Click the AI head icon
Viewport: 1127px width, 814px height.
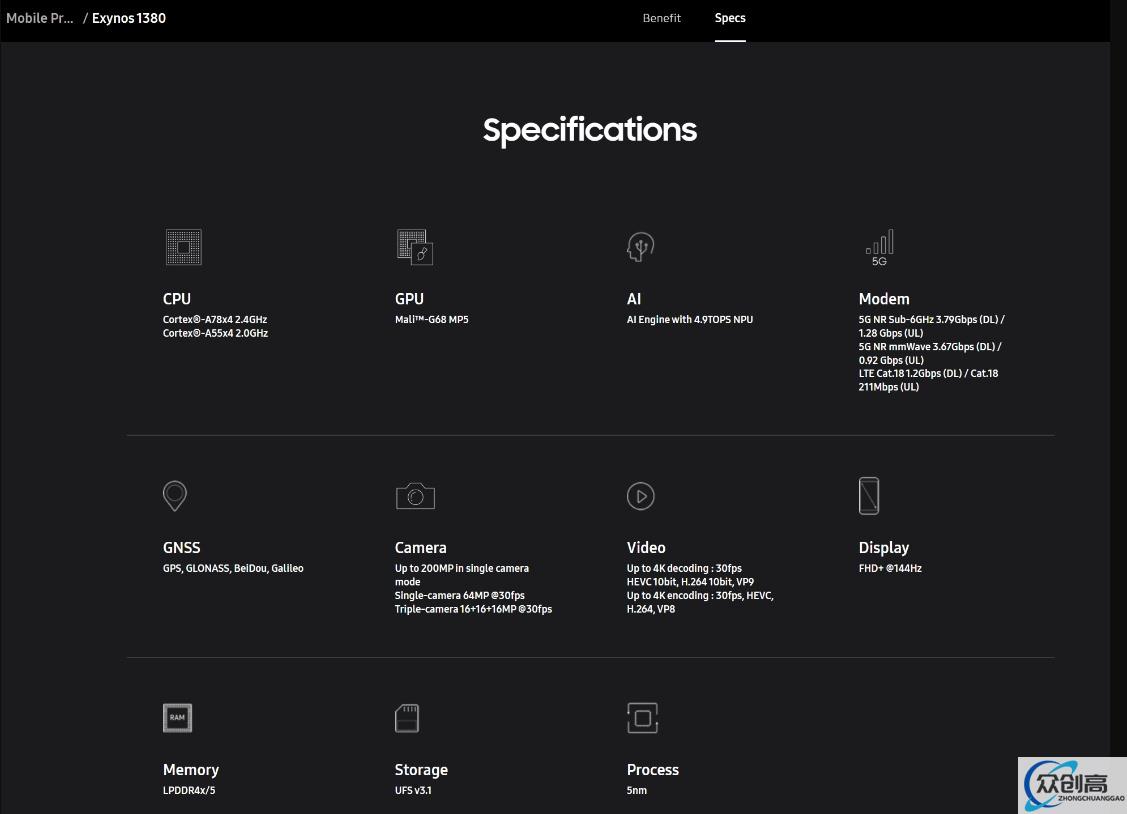[640, 247]
